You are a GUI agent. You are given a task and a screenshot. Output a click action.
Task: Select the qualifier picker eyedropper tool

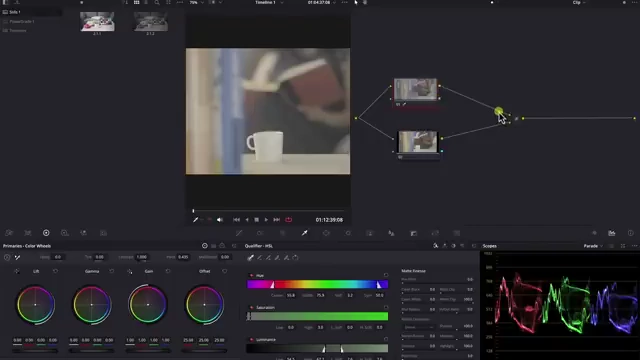(x=250, y=258)
